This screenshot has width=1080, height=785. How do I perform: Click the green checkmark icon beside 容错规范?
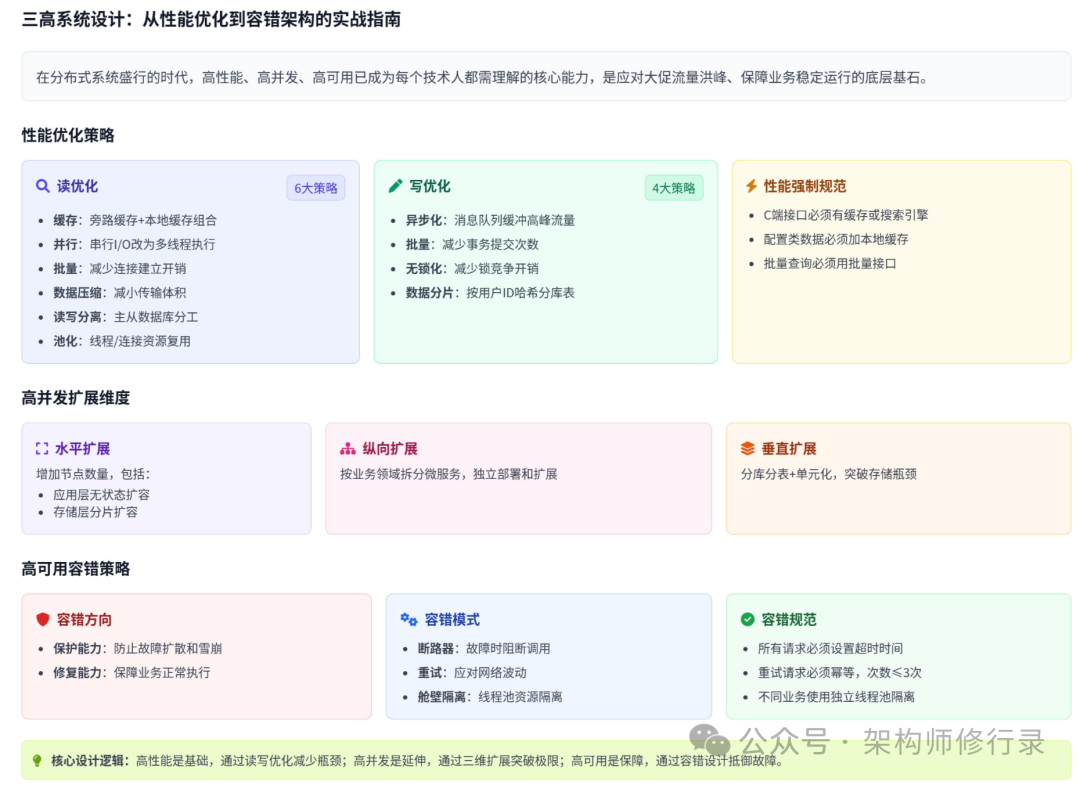(x=747, y=620)
